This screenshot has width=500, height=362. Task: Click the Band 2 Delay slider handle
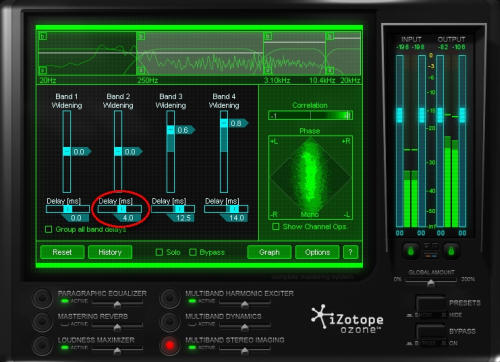[x=122, y=209]
